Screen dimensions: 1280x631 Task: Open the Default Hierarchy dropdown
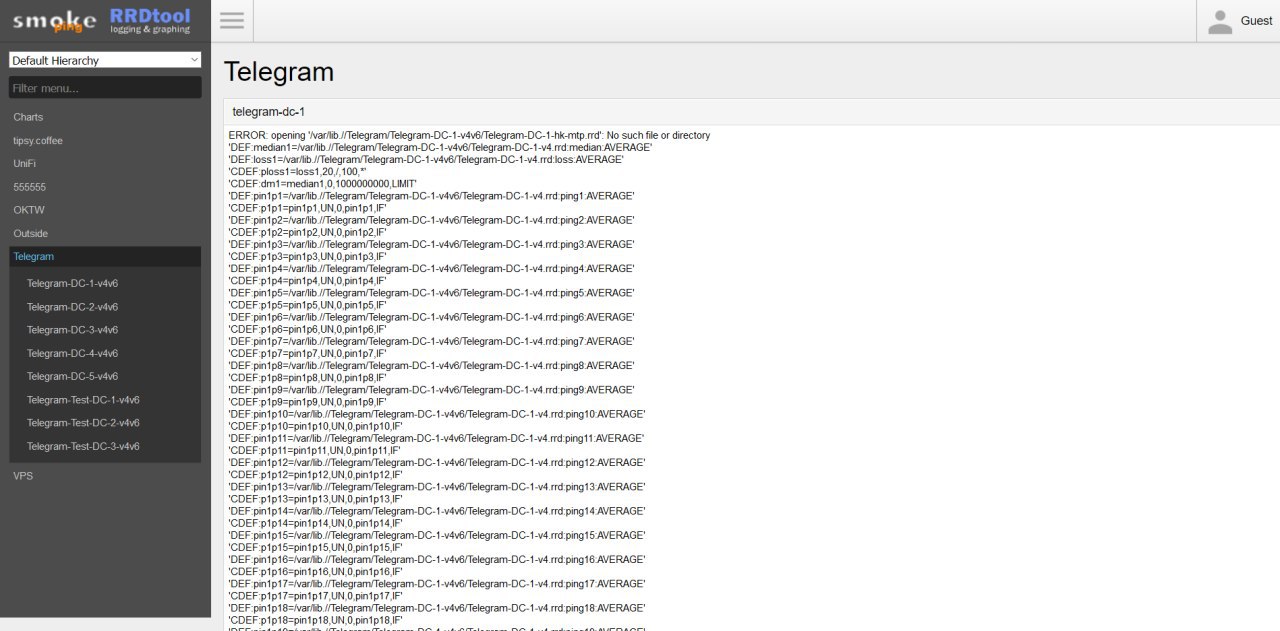pyautogui.click(x=105, y=60)
